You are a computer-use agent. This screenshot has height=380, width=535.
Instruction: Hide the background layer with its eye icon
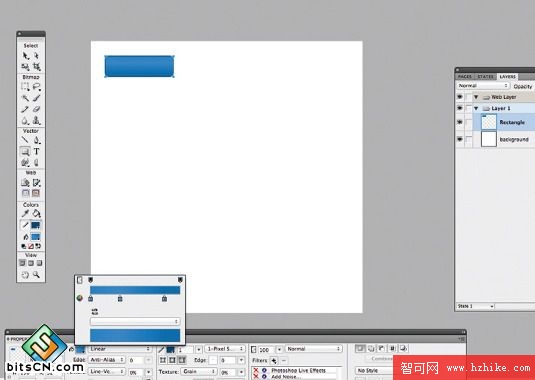coord(460,139)
